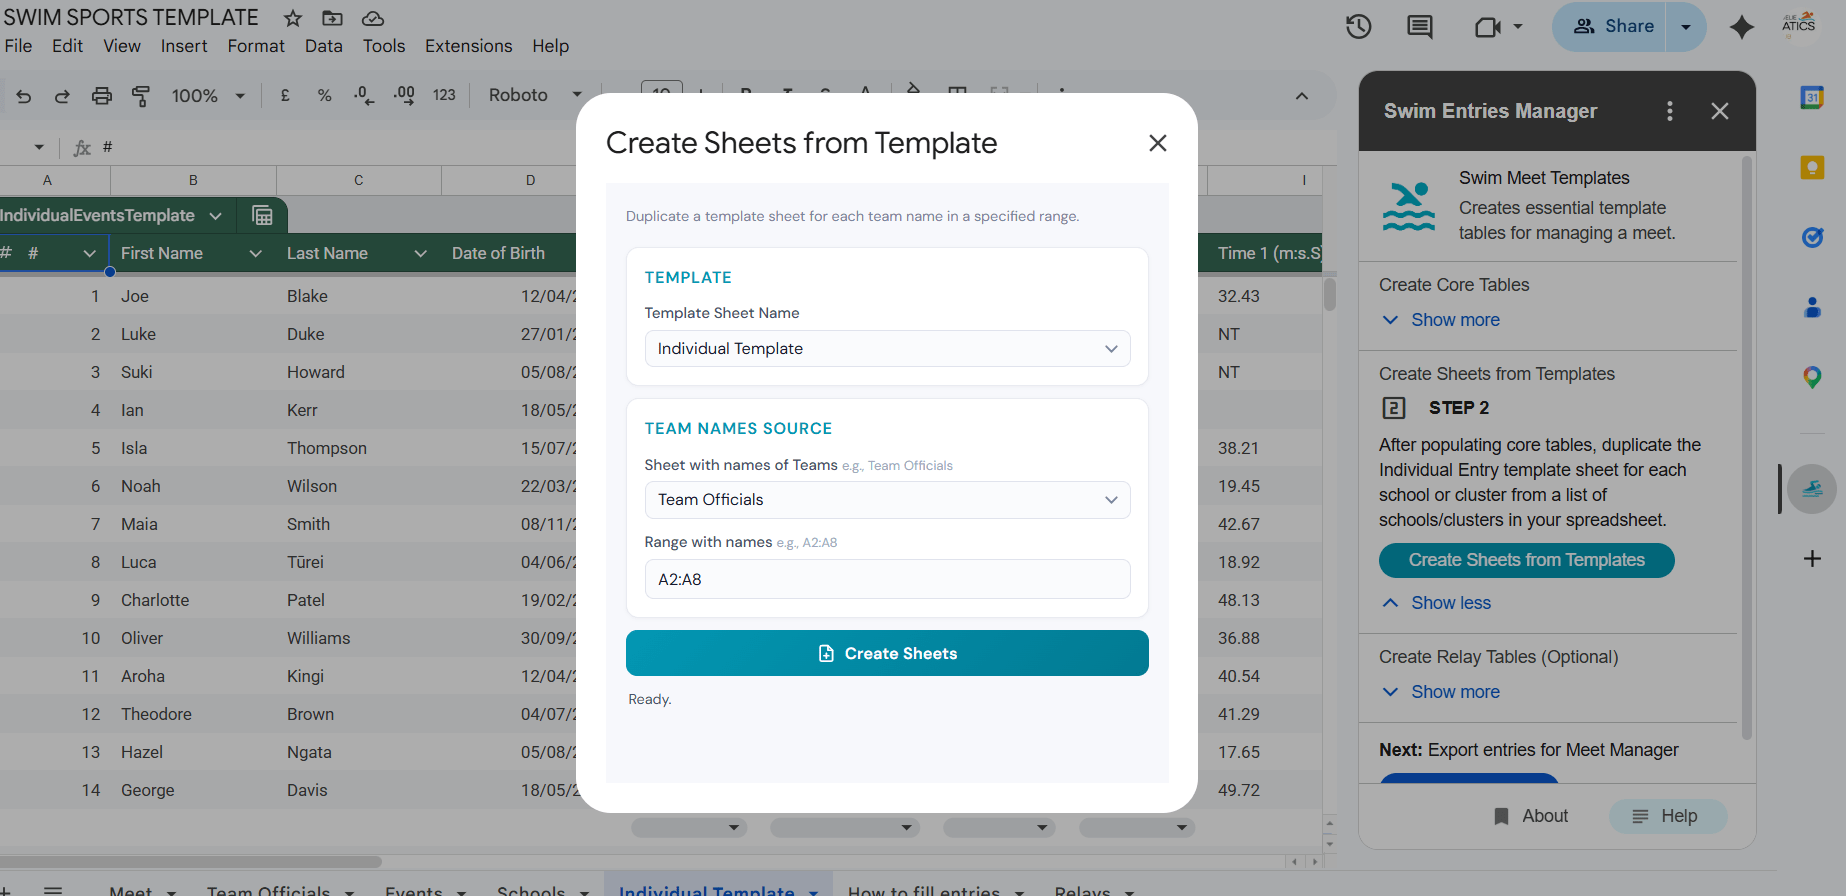Image resolution: width=1846 pixels, height=896 pixels.
Task: Format as percent
Action: tap(324, 95)
